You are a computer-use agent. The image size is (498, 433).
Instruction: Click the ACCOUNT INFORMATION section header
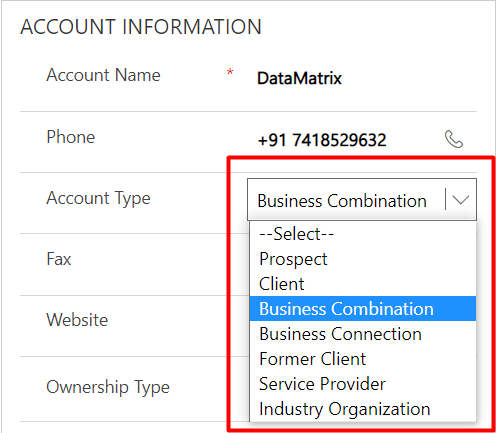[141, 27]
